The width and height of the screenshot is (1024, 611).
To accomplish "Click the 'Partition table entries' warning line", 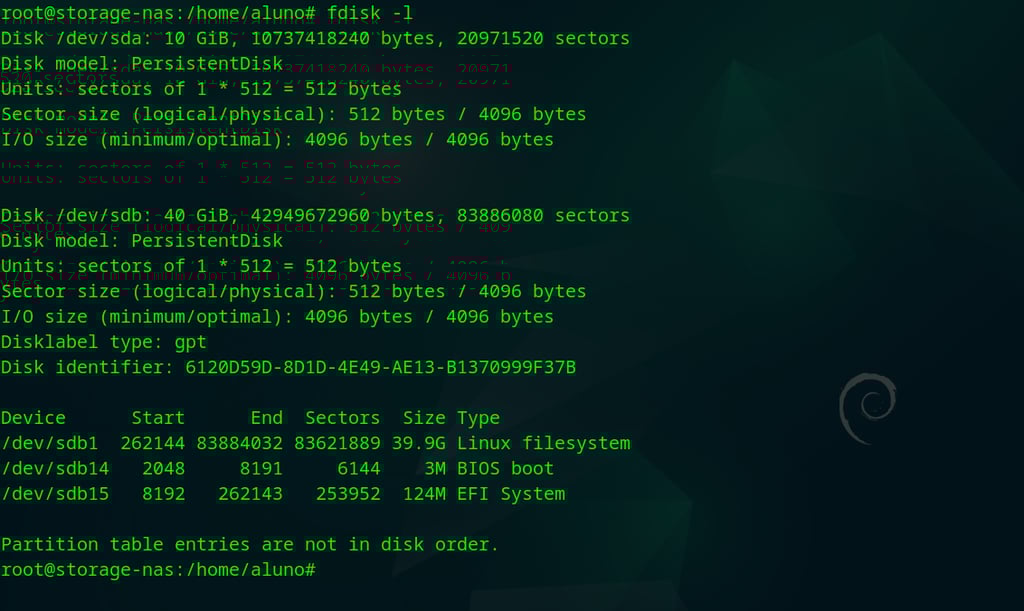I will (x=249, y=544).
